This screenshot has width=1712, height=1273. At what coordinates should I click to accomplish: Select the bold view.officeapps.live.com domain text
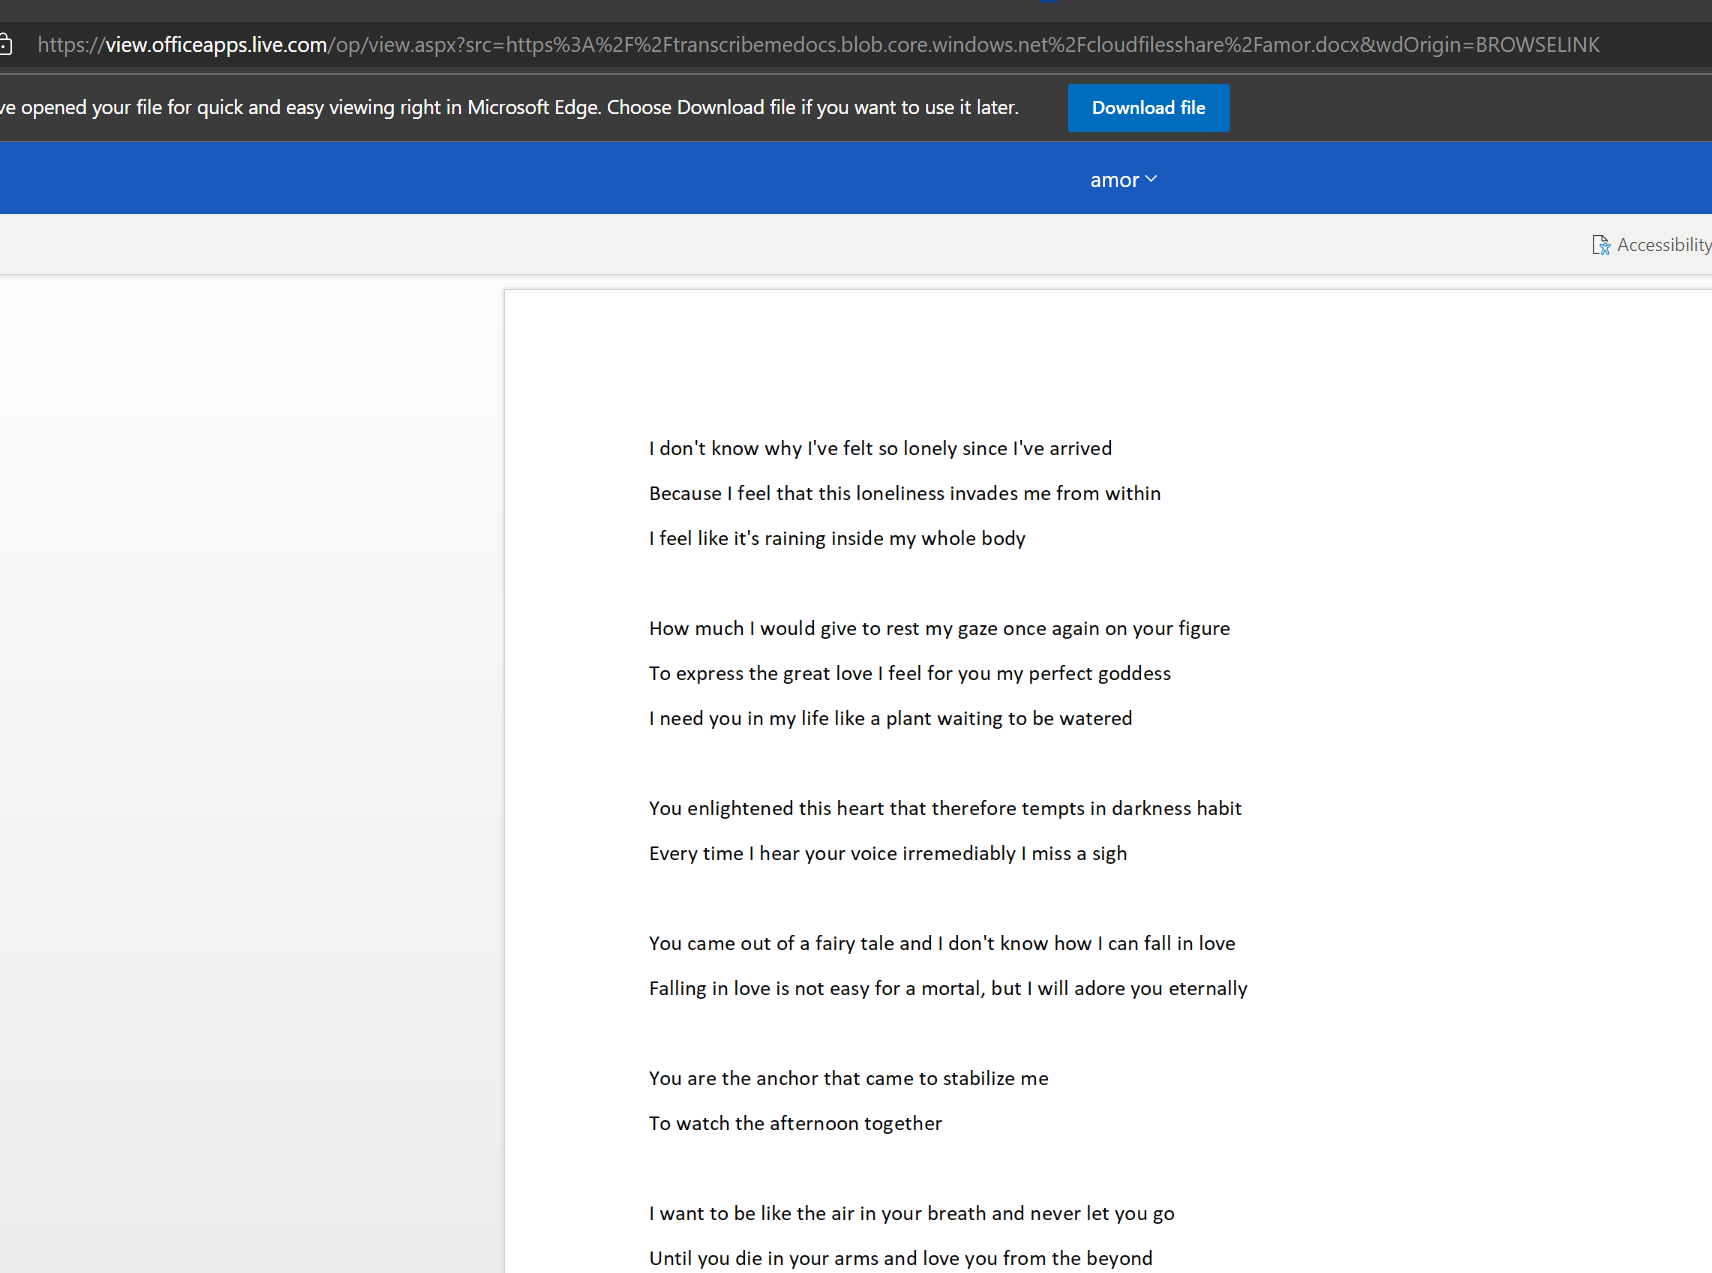[217, 44]
